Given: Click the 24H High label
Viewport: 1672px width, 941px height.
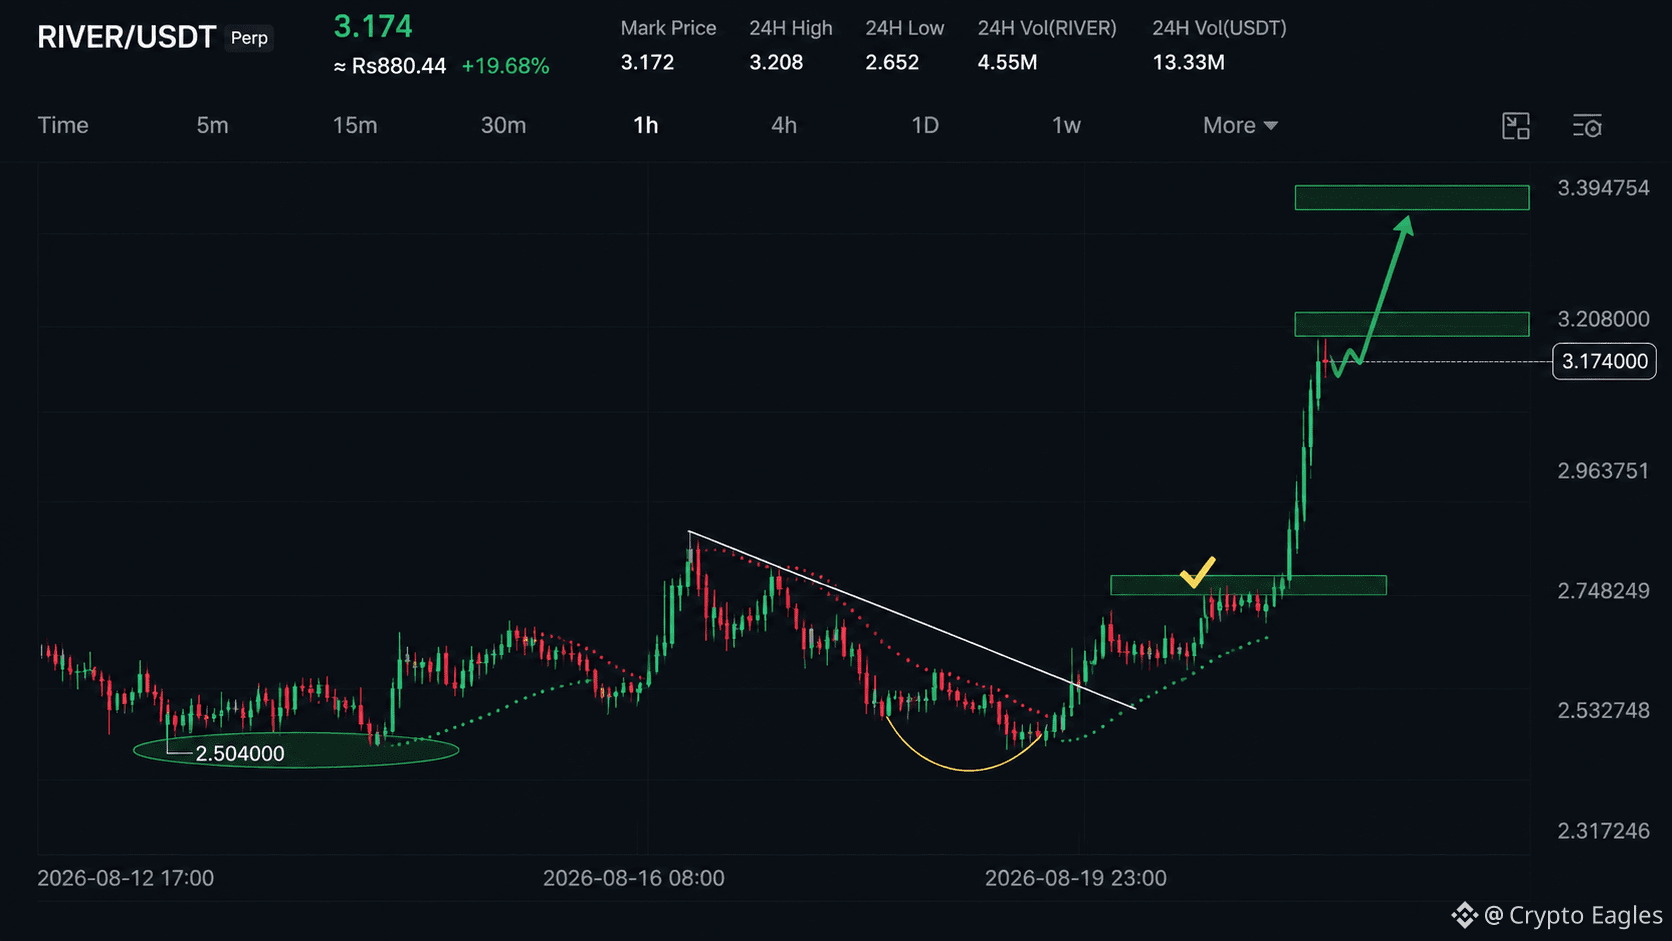Looking at the screenshot, I should point(791,28).
